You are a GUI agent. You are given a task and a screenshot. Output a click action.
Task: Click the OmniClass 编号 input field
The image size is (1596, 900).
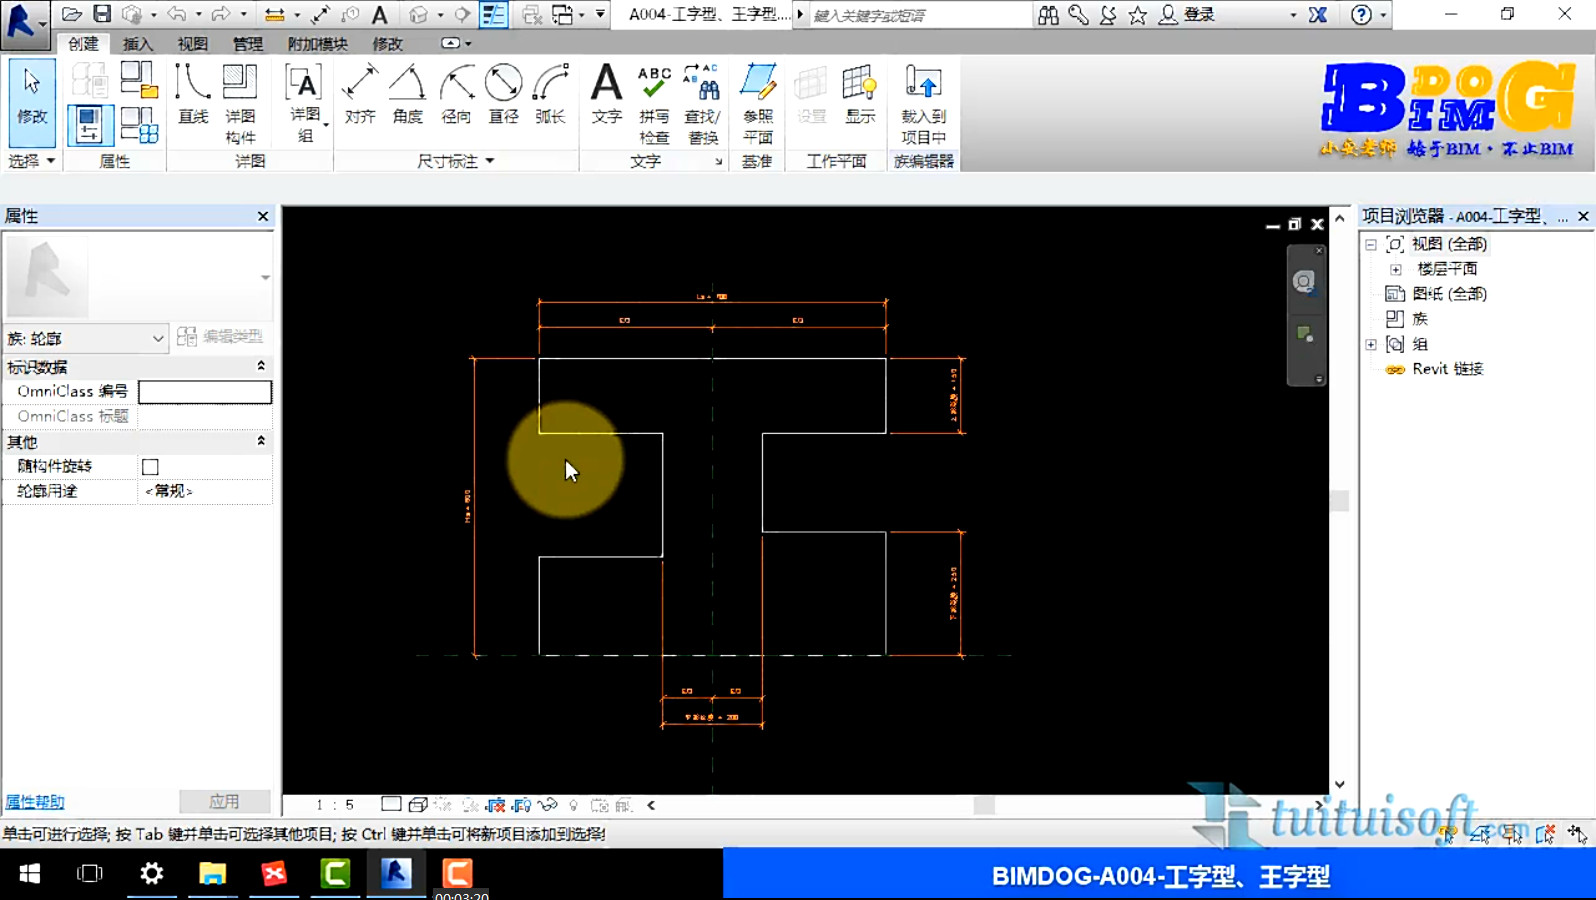(205, 392)
